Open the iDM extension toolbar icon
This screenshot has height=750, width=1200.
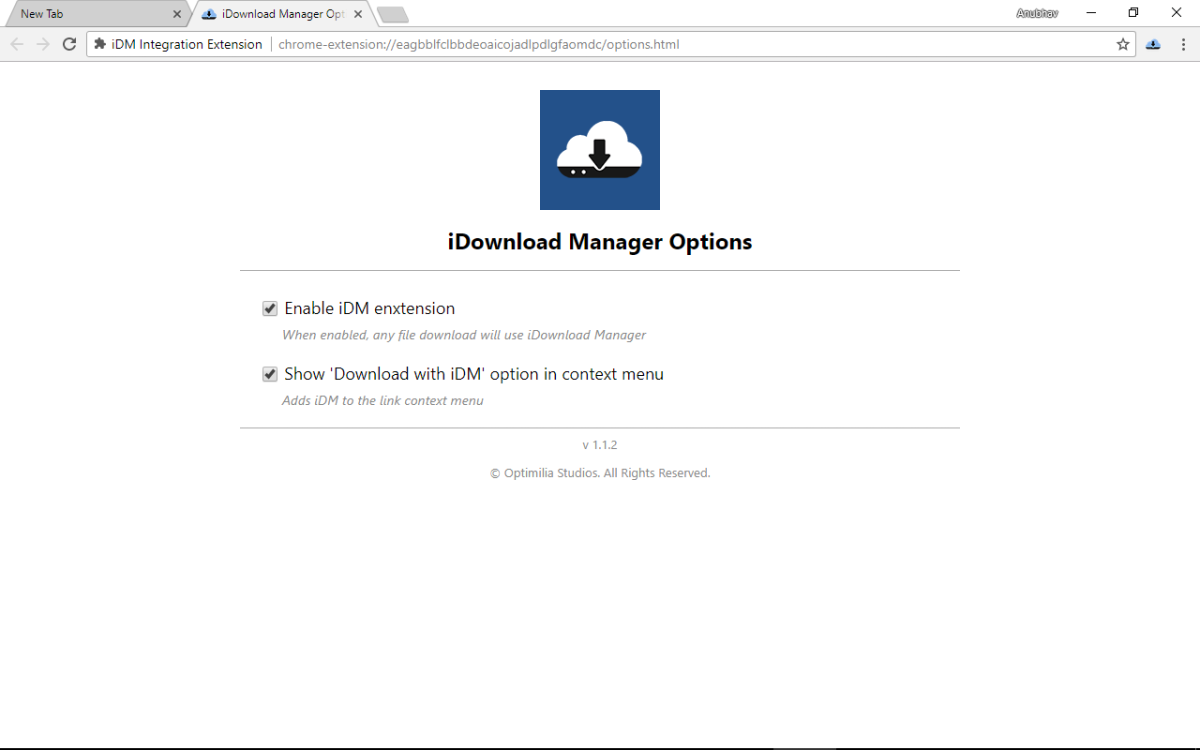(1153, 44)
